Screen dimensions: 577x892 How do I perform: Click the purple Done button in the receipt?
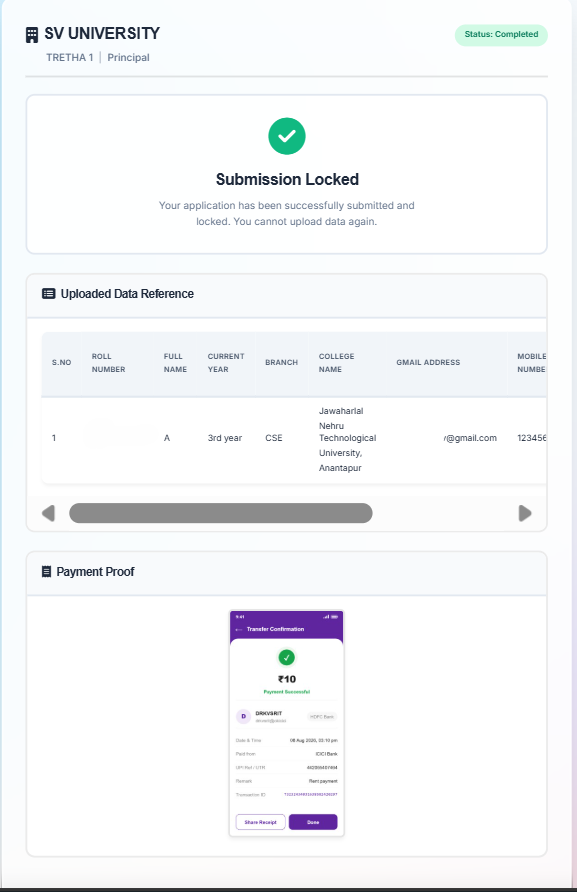coord(313,822)
